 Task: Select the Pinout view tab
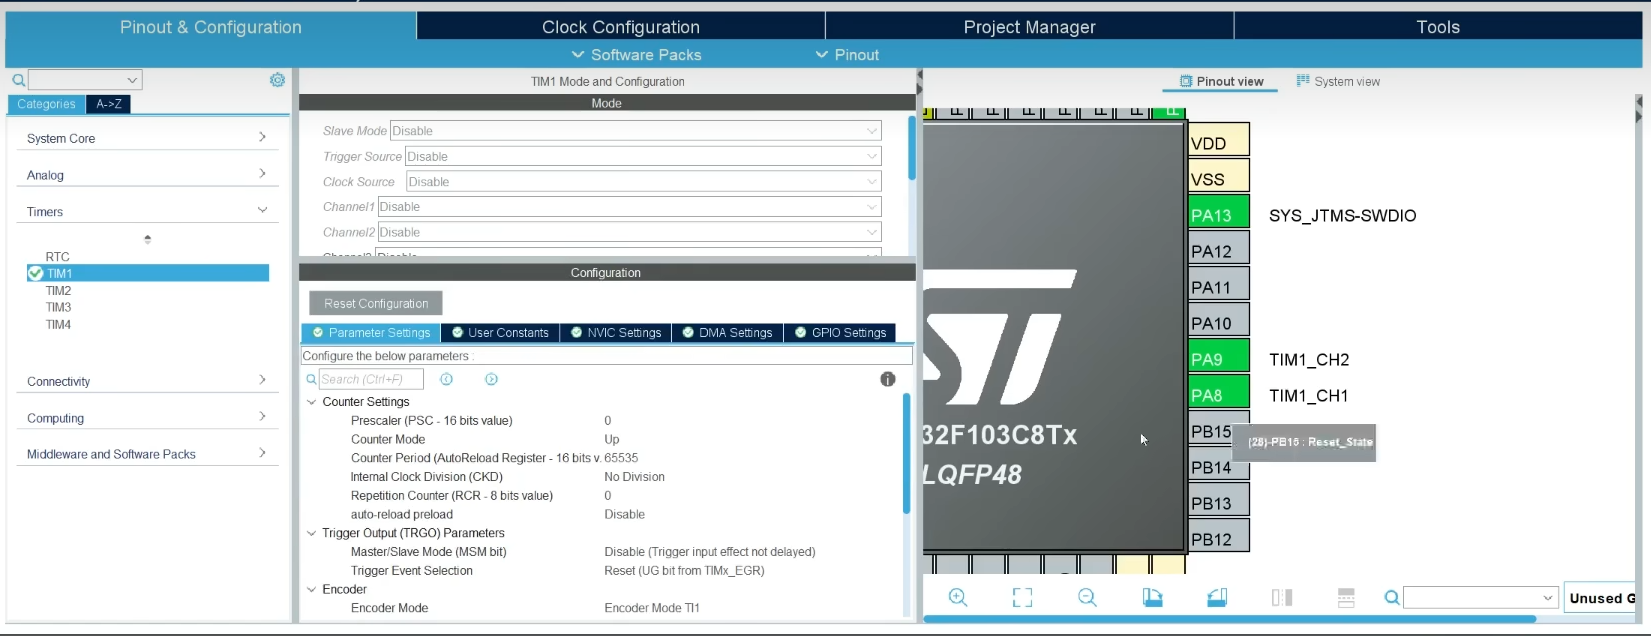coord(1221,81)
